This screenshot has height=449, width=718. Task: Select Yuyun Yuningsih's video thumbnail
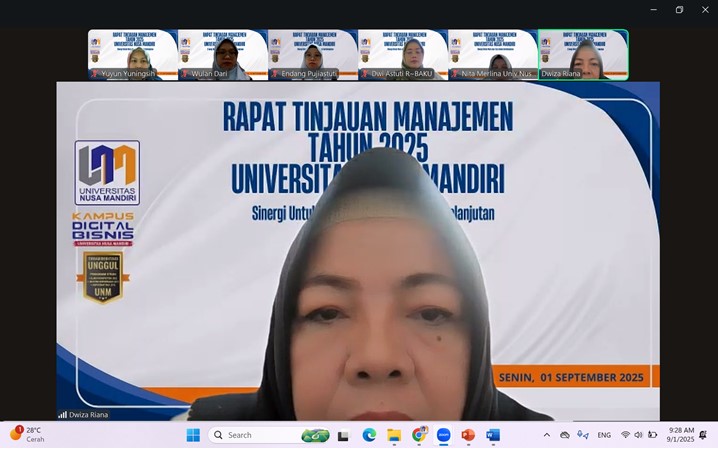click(x=132, y=55)
